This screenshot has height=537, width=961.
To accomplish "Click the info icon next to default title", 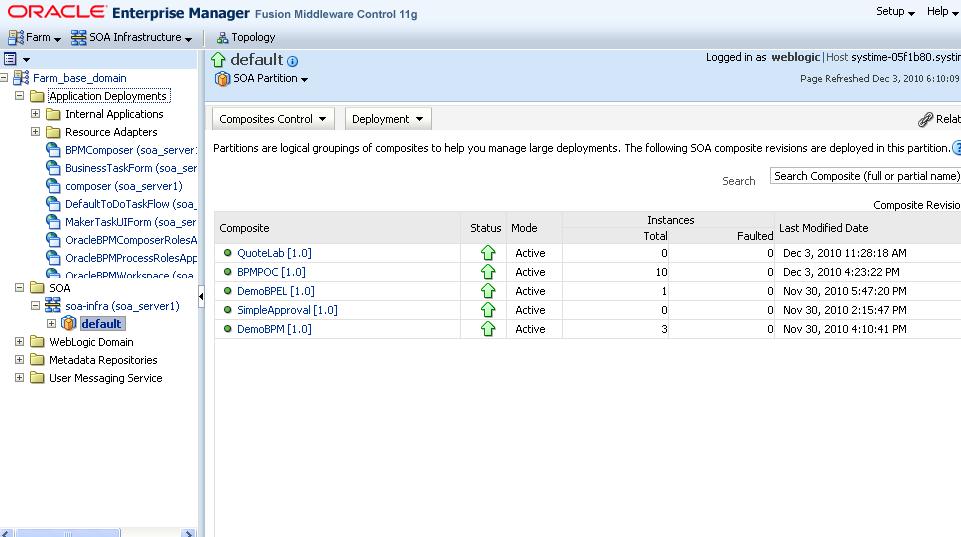I will point(292,61).
